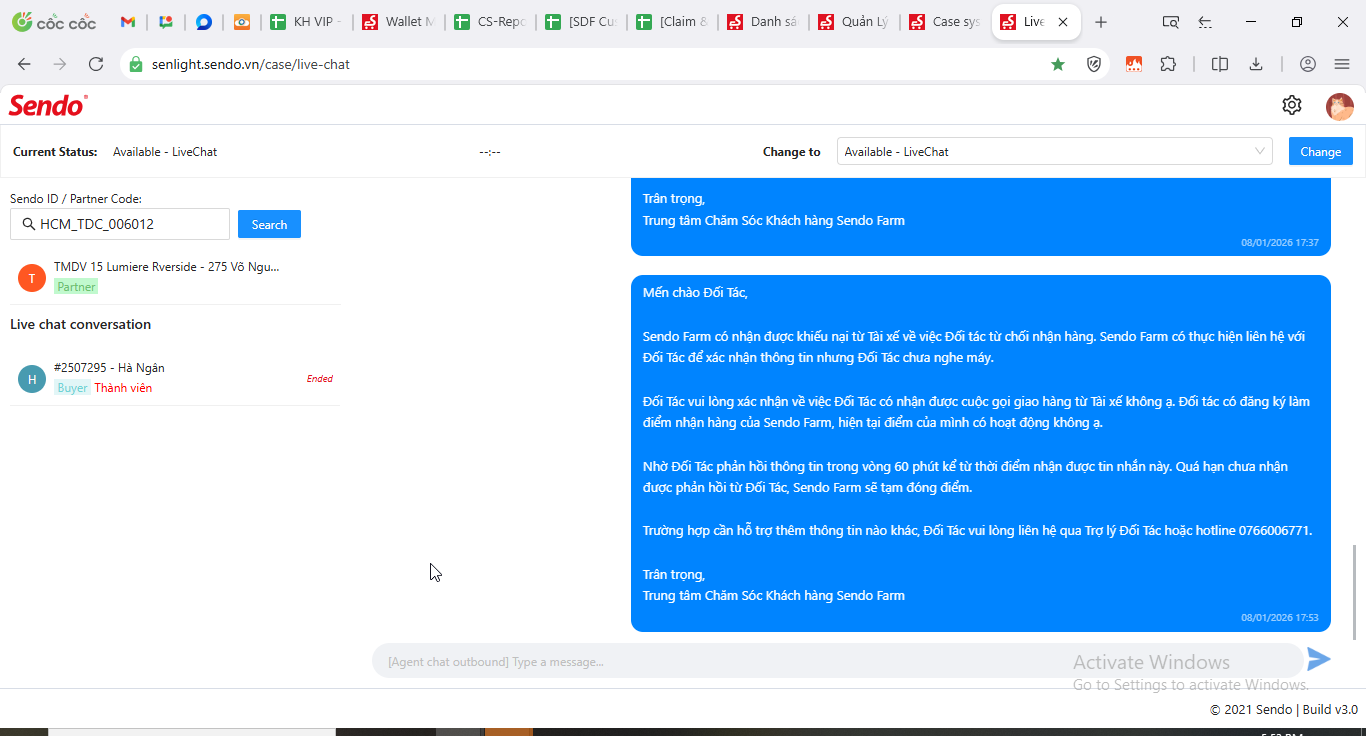Open the shield protection icon
This screenshot has width=1366, height=736.
coord(1094,64)
